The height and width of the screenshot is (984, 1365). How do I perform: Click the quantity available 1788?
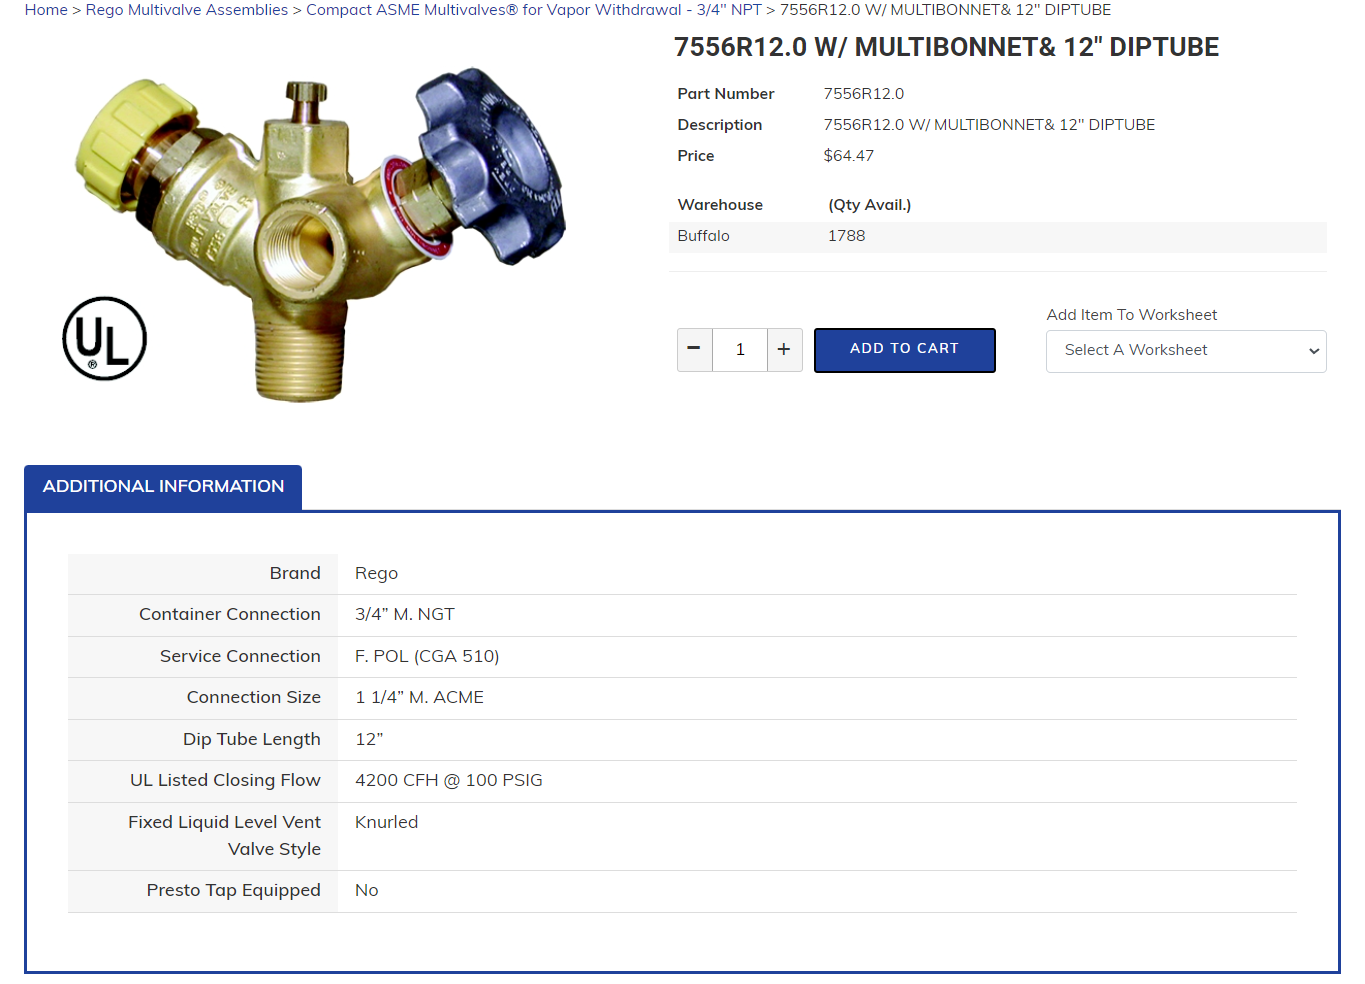pos(847,236)
